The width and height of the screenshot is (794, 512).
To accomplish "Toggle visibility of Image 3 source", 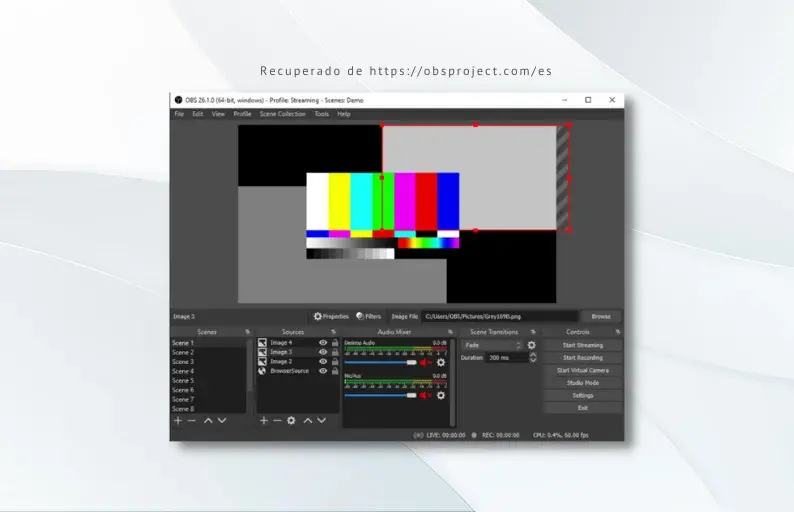I will coord(323,352).
